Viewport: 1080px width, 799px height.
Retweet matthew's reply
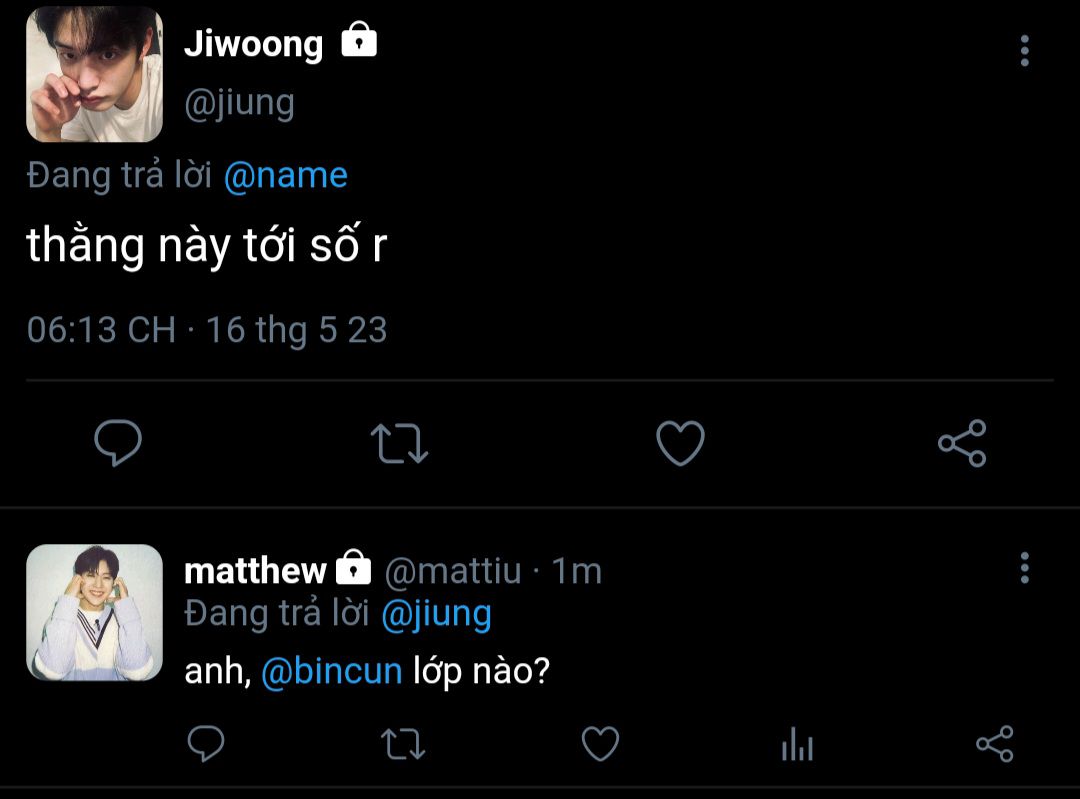[x=403, y=744]
